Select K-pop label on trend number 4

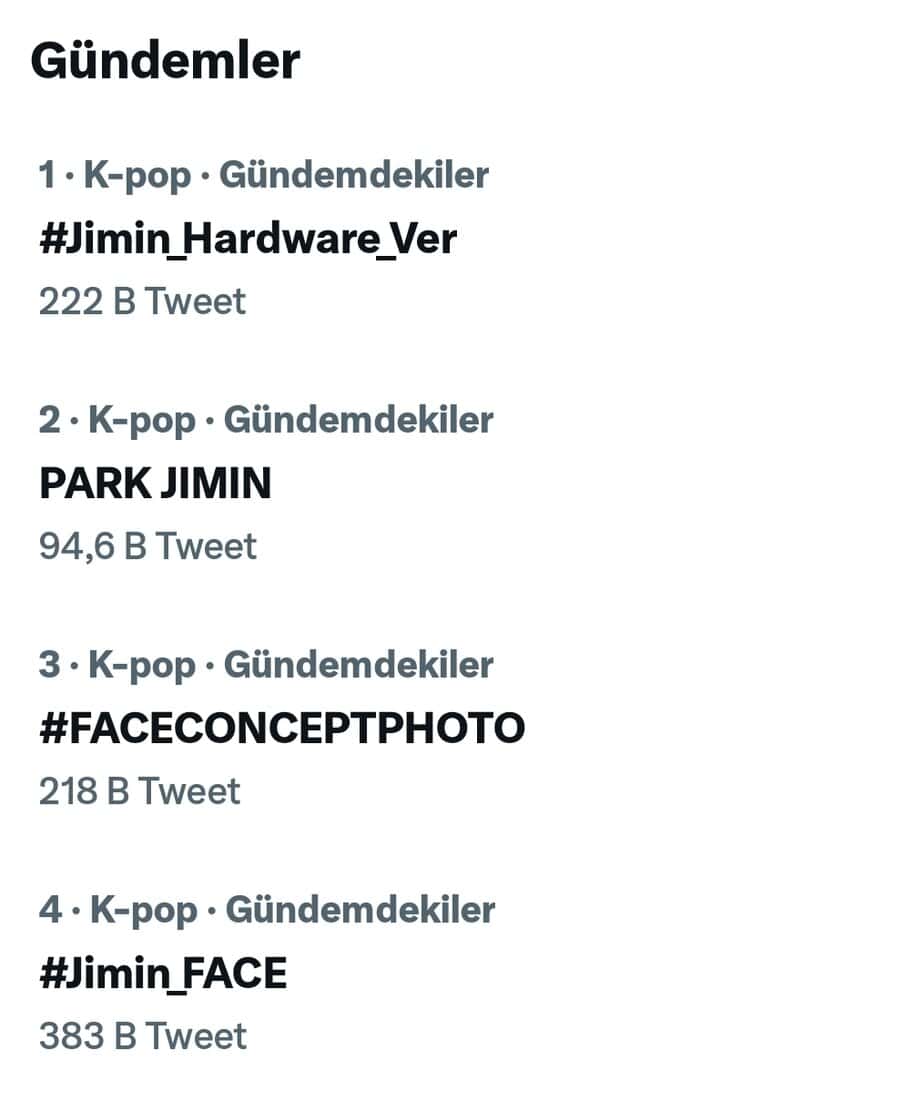coord(144,910)
